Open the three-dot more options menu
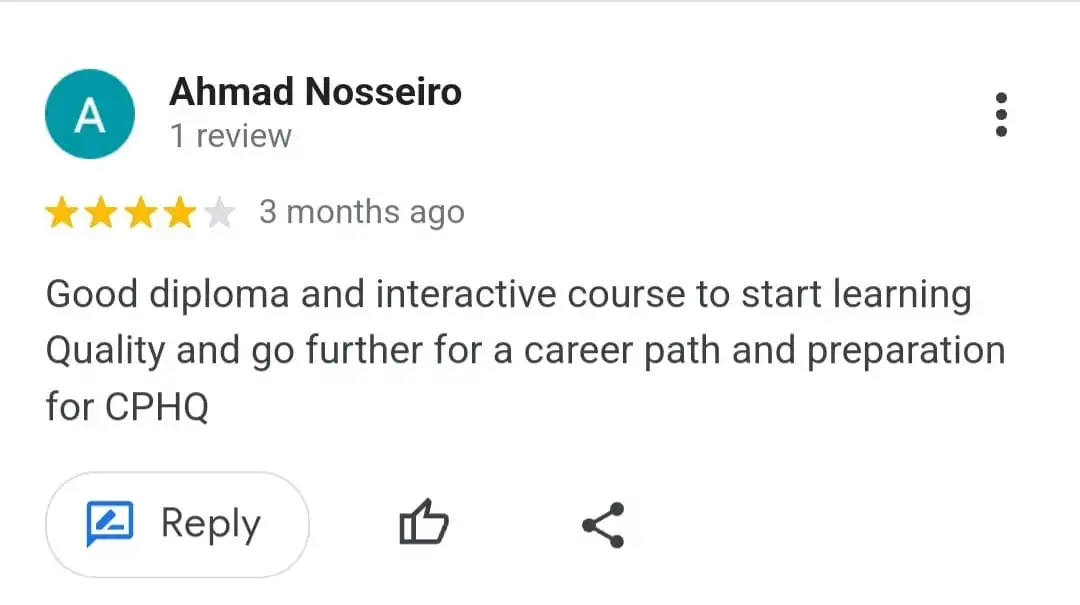 click(1001, 115)
